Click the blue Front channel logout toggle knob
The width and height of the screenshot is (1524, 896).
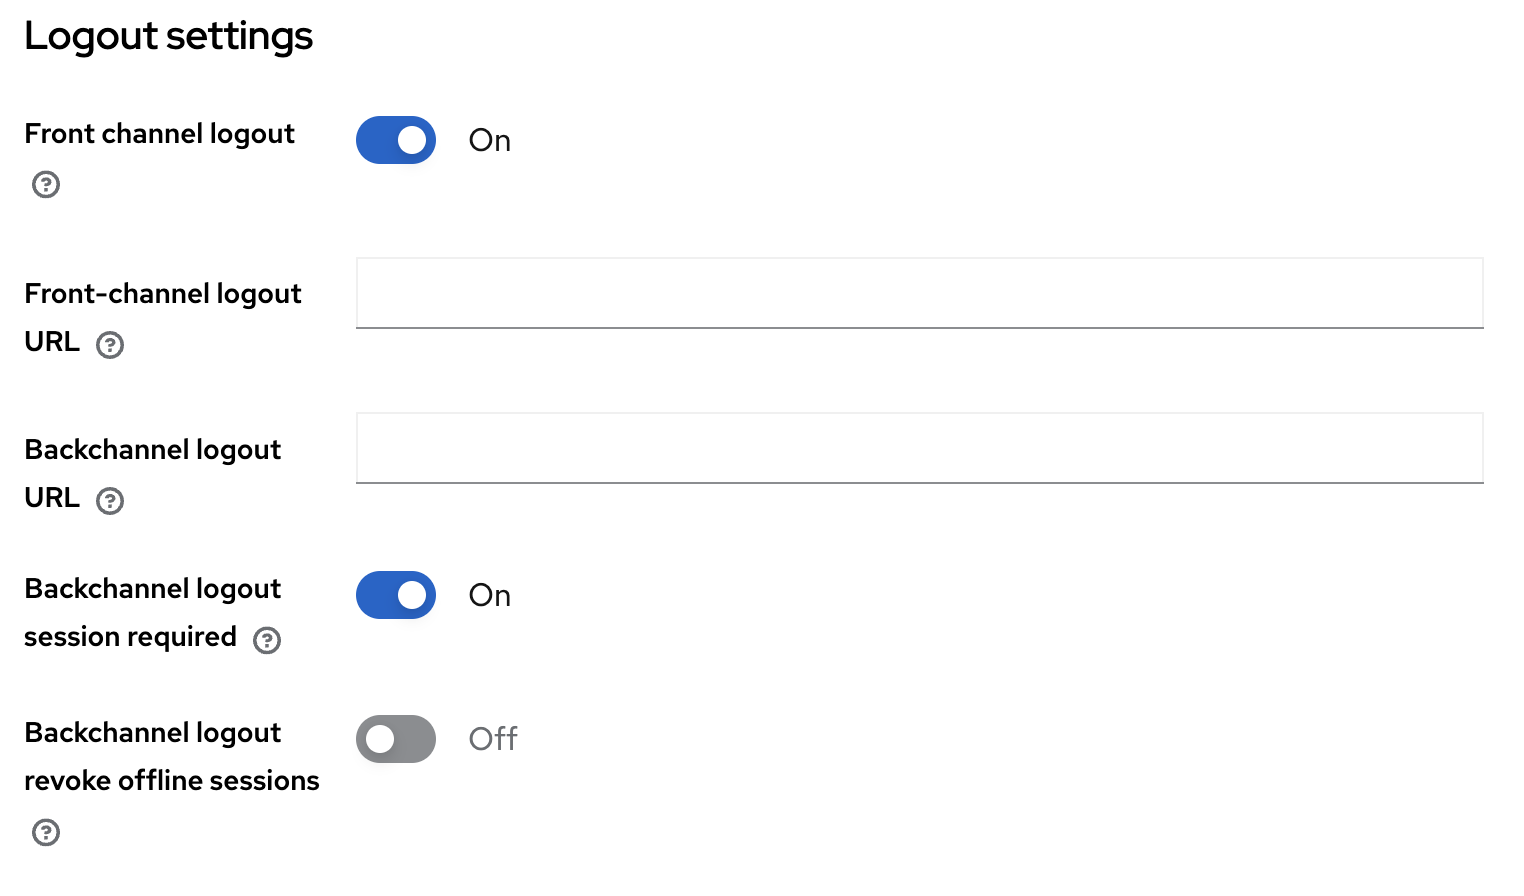pos(411,140)
